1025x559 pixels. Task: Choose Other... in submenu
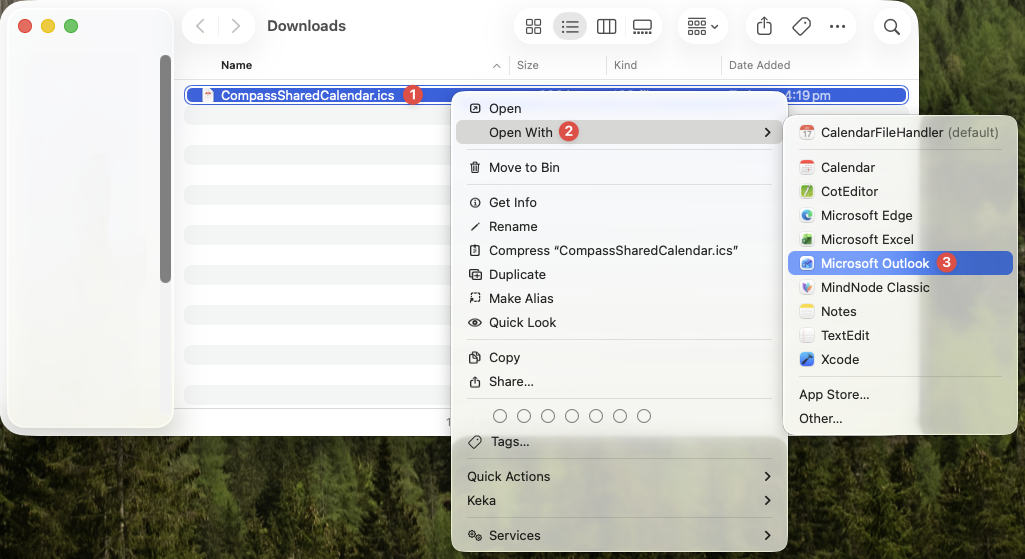point(900,418)
